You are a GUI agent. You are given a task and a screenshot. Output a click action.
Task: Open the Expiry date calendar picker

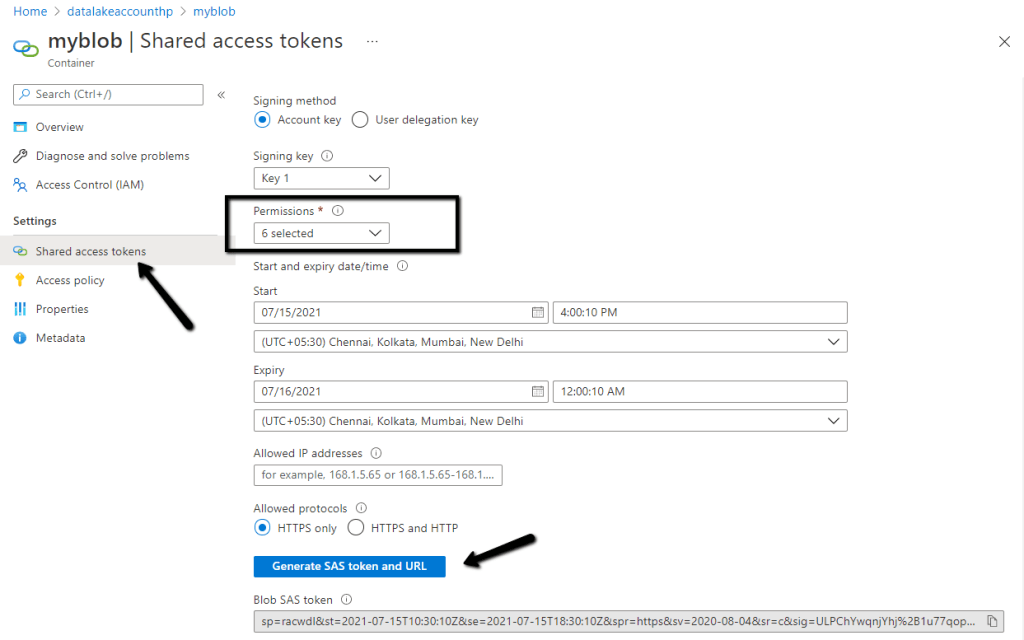(x=538, y=391)
